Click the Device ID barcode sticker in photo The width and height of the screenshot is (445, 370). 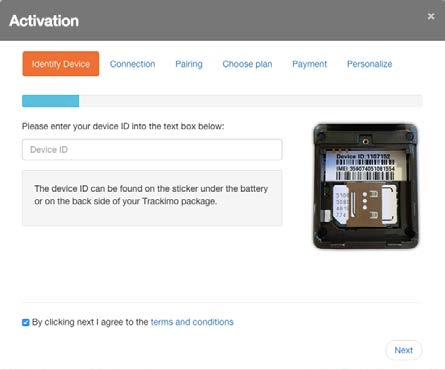point(365,166)
